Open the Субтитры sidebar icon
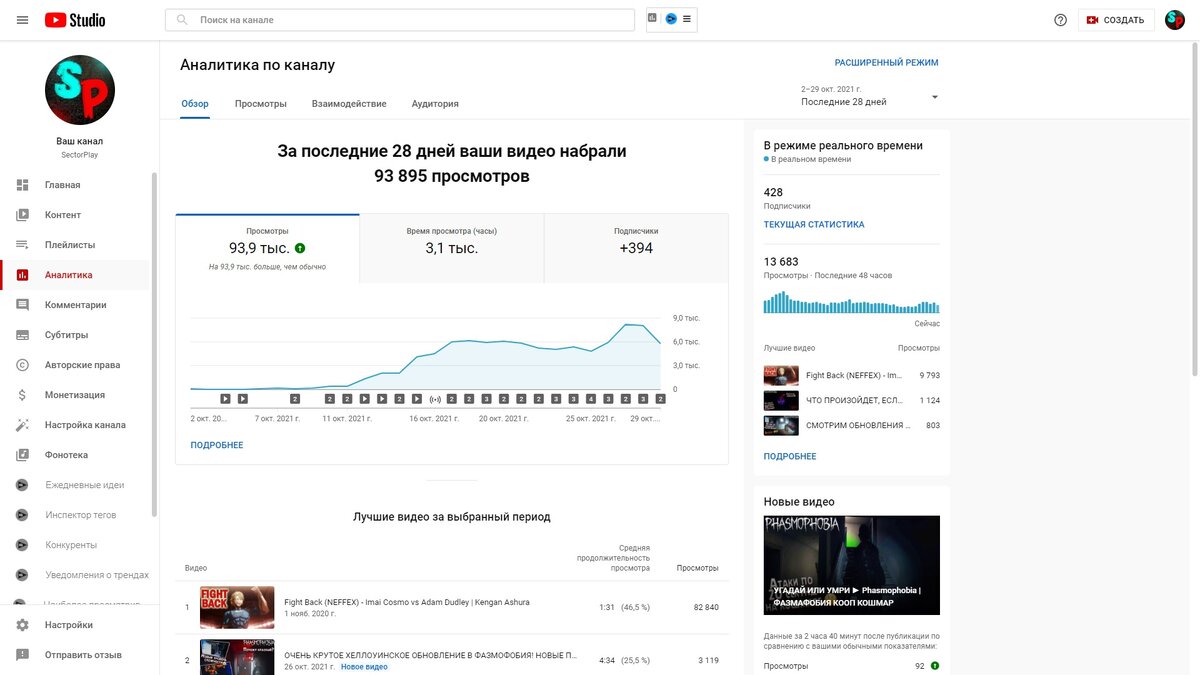The height and width of the screenshot is (675, 1200). coord(20,334)
